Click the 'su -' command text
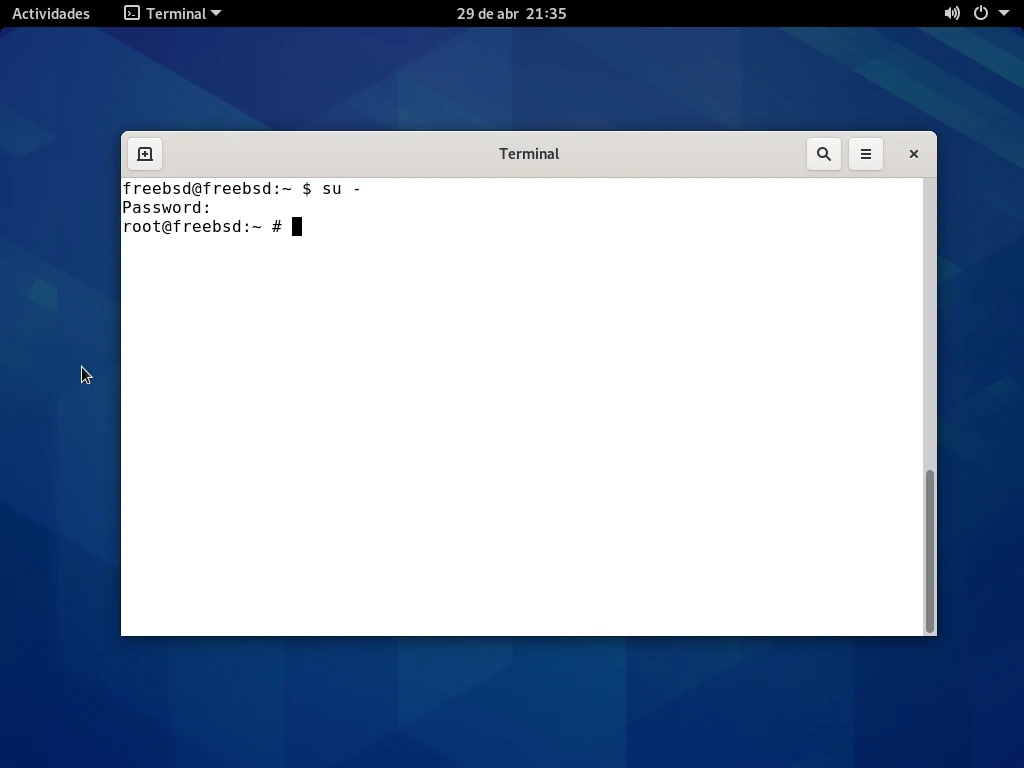The height and width of the screenshot is (768, 1024). [x=341, y=189]
